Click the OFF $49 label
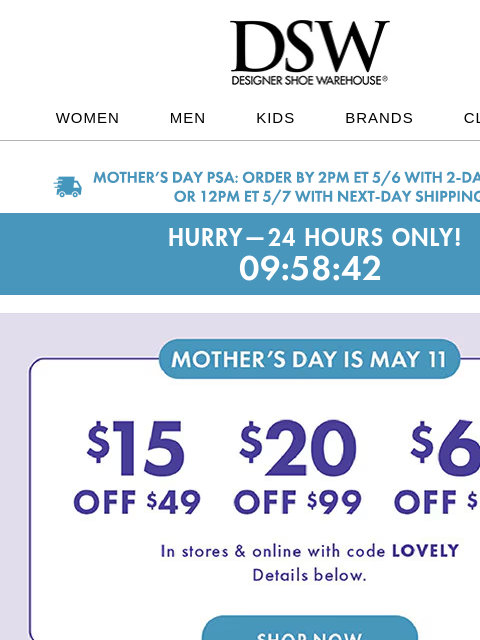480x640 pixels. [x=137, y=502]
